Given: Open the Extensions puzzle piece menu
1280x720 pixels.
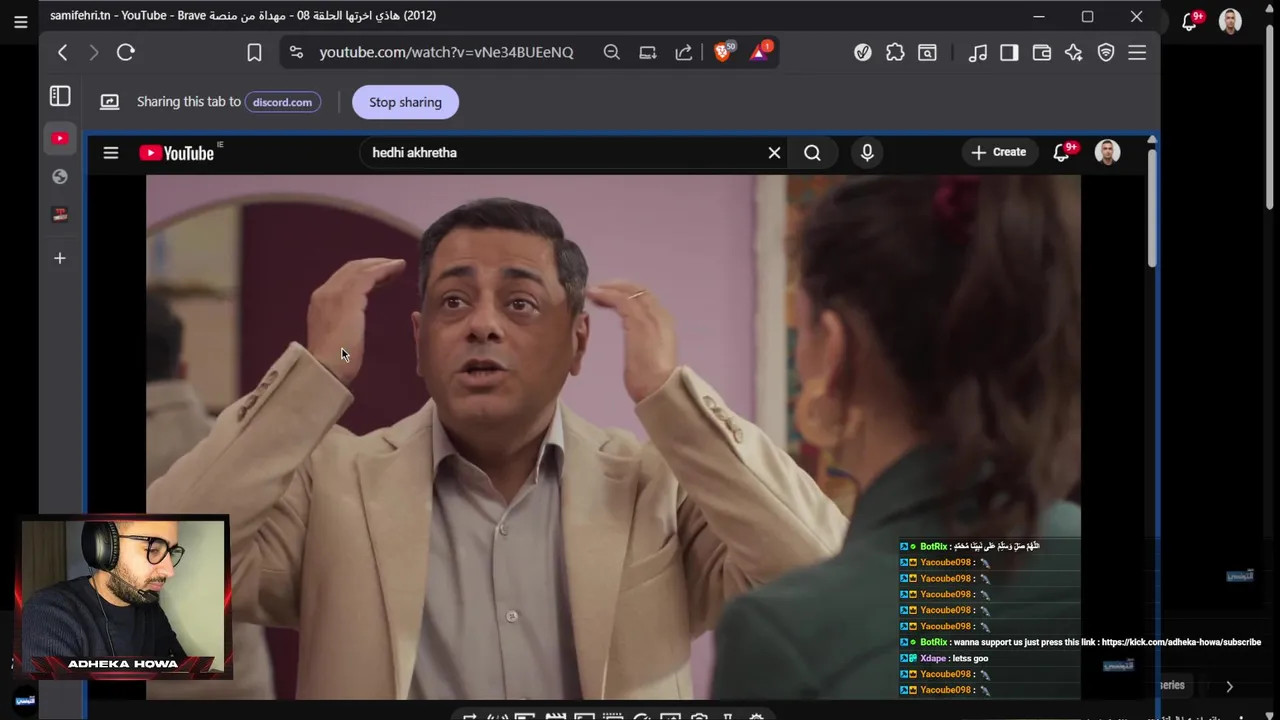Looking at the screenshot, I should (x=895, y=52).
